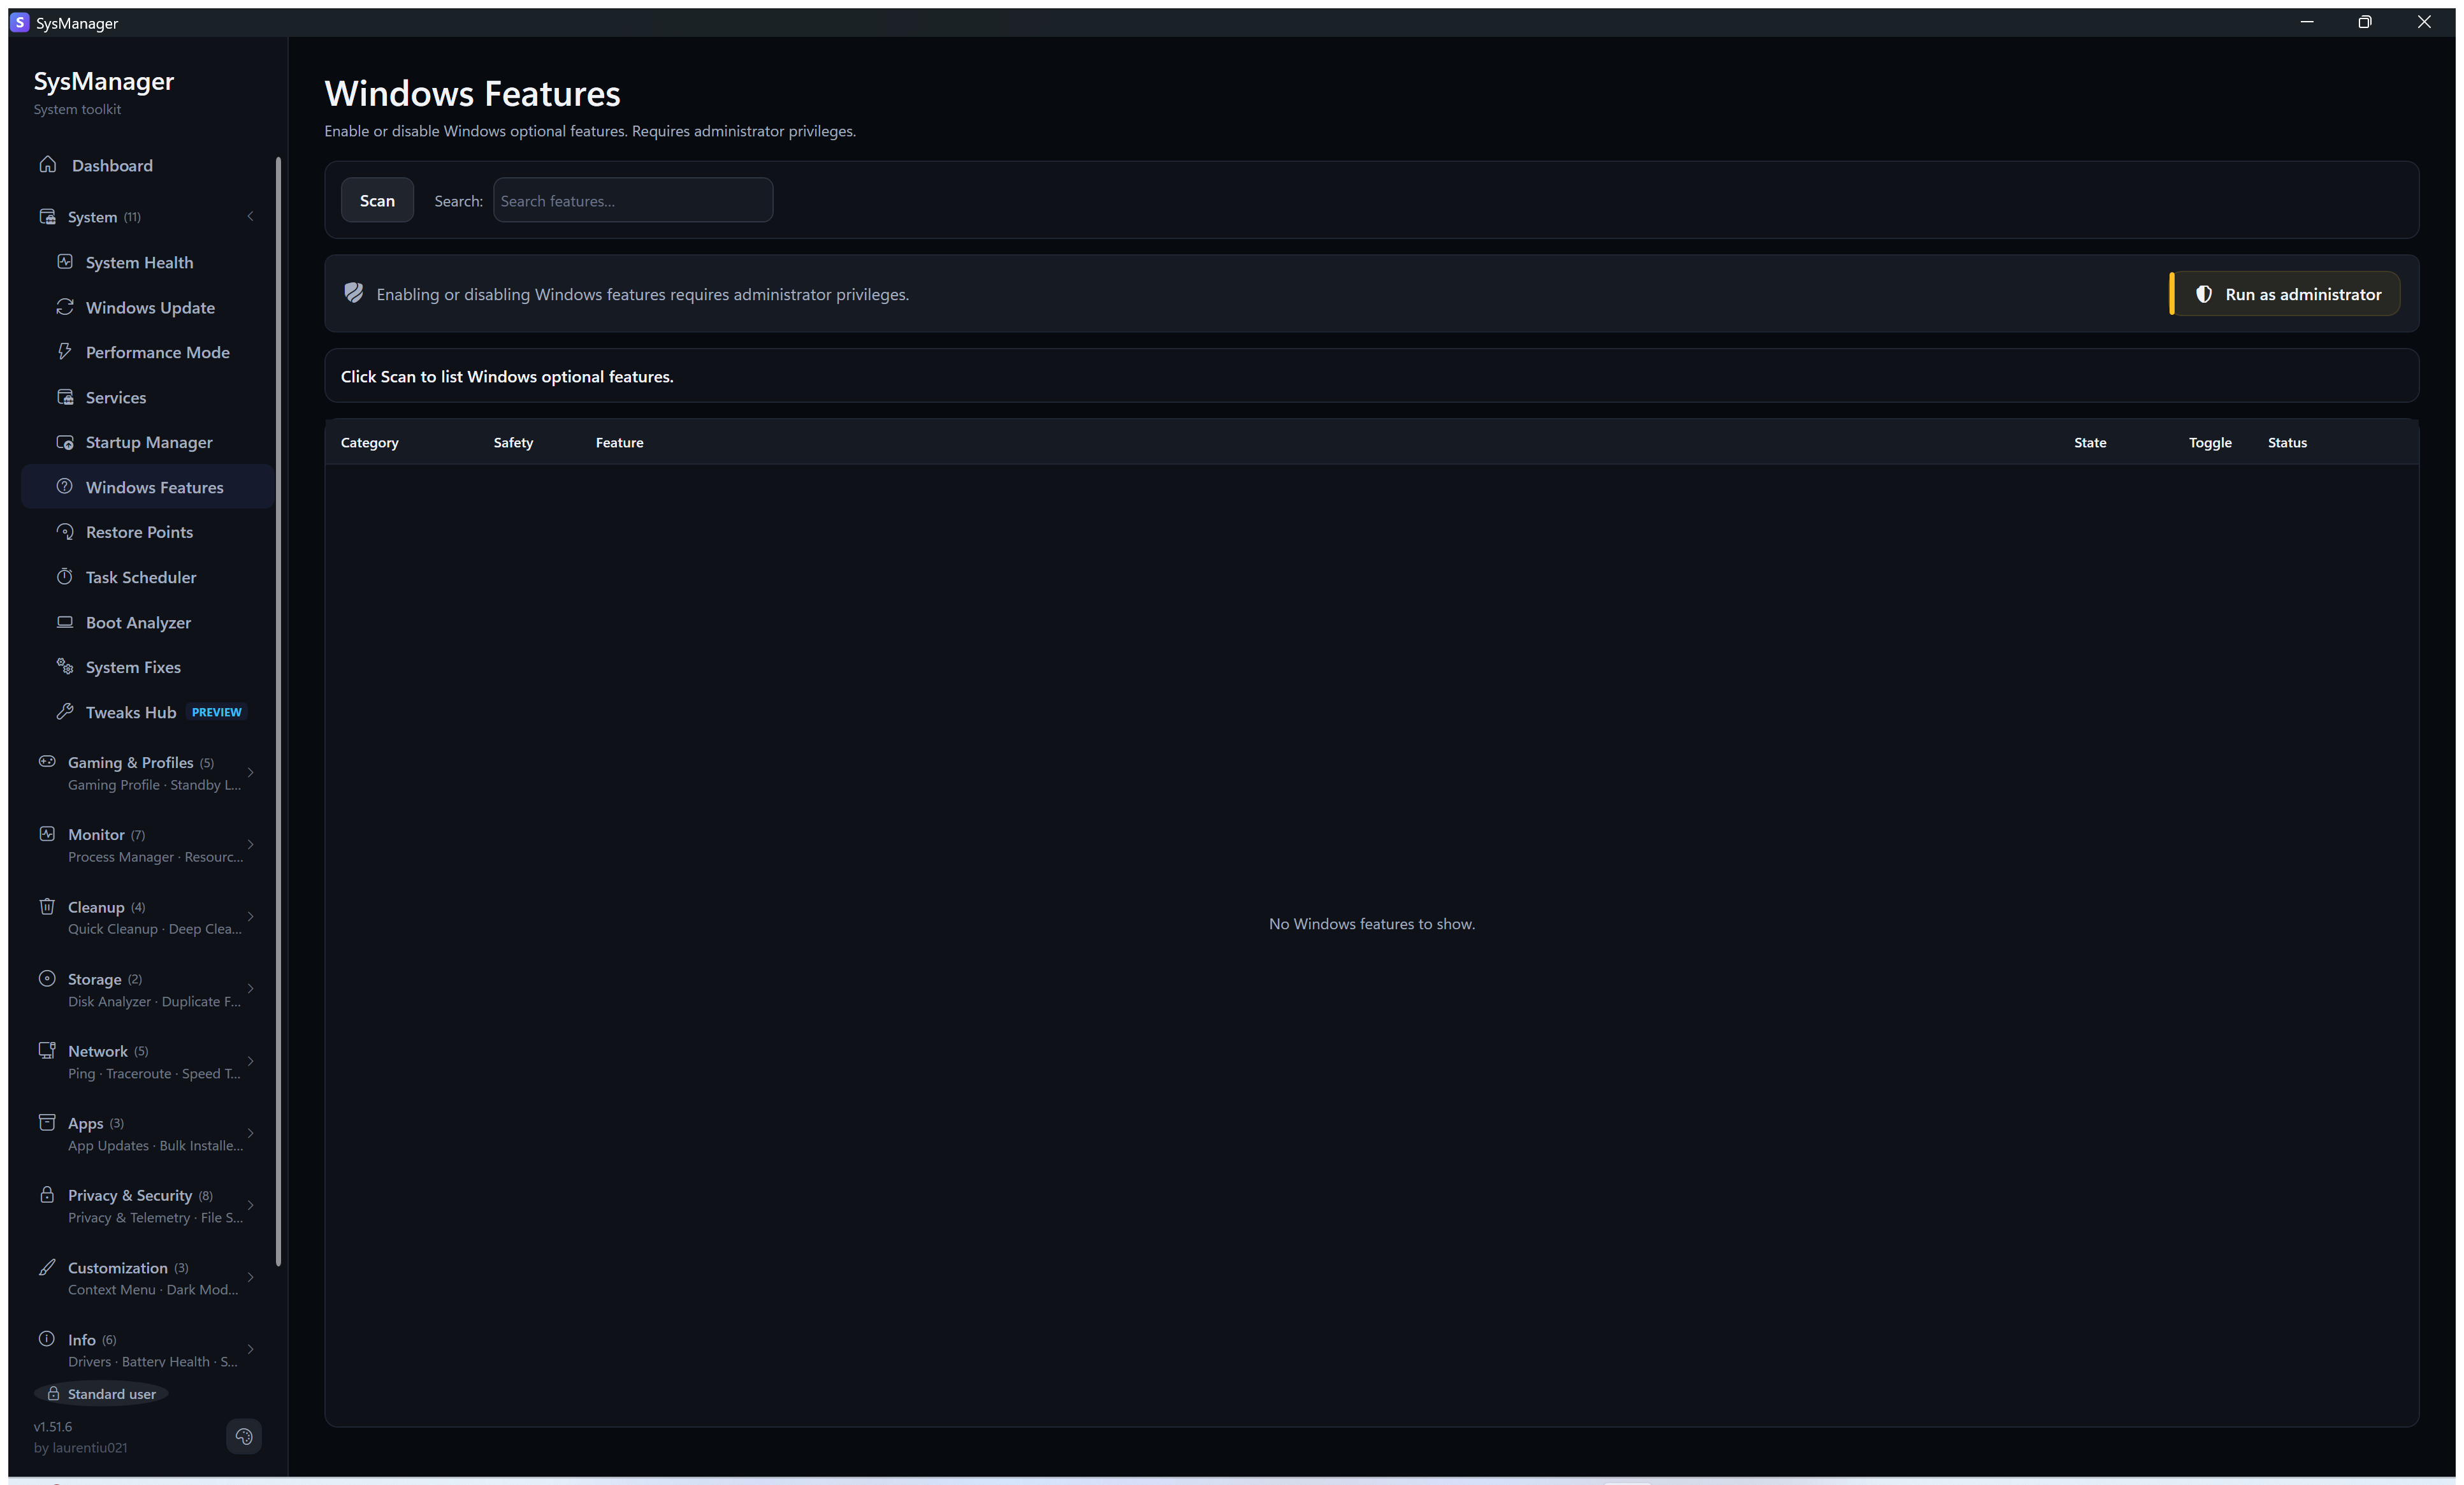Click the Scan button
Image resolution: width=2464 pixels, height=1485 pixels.
click(377, 200)
